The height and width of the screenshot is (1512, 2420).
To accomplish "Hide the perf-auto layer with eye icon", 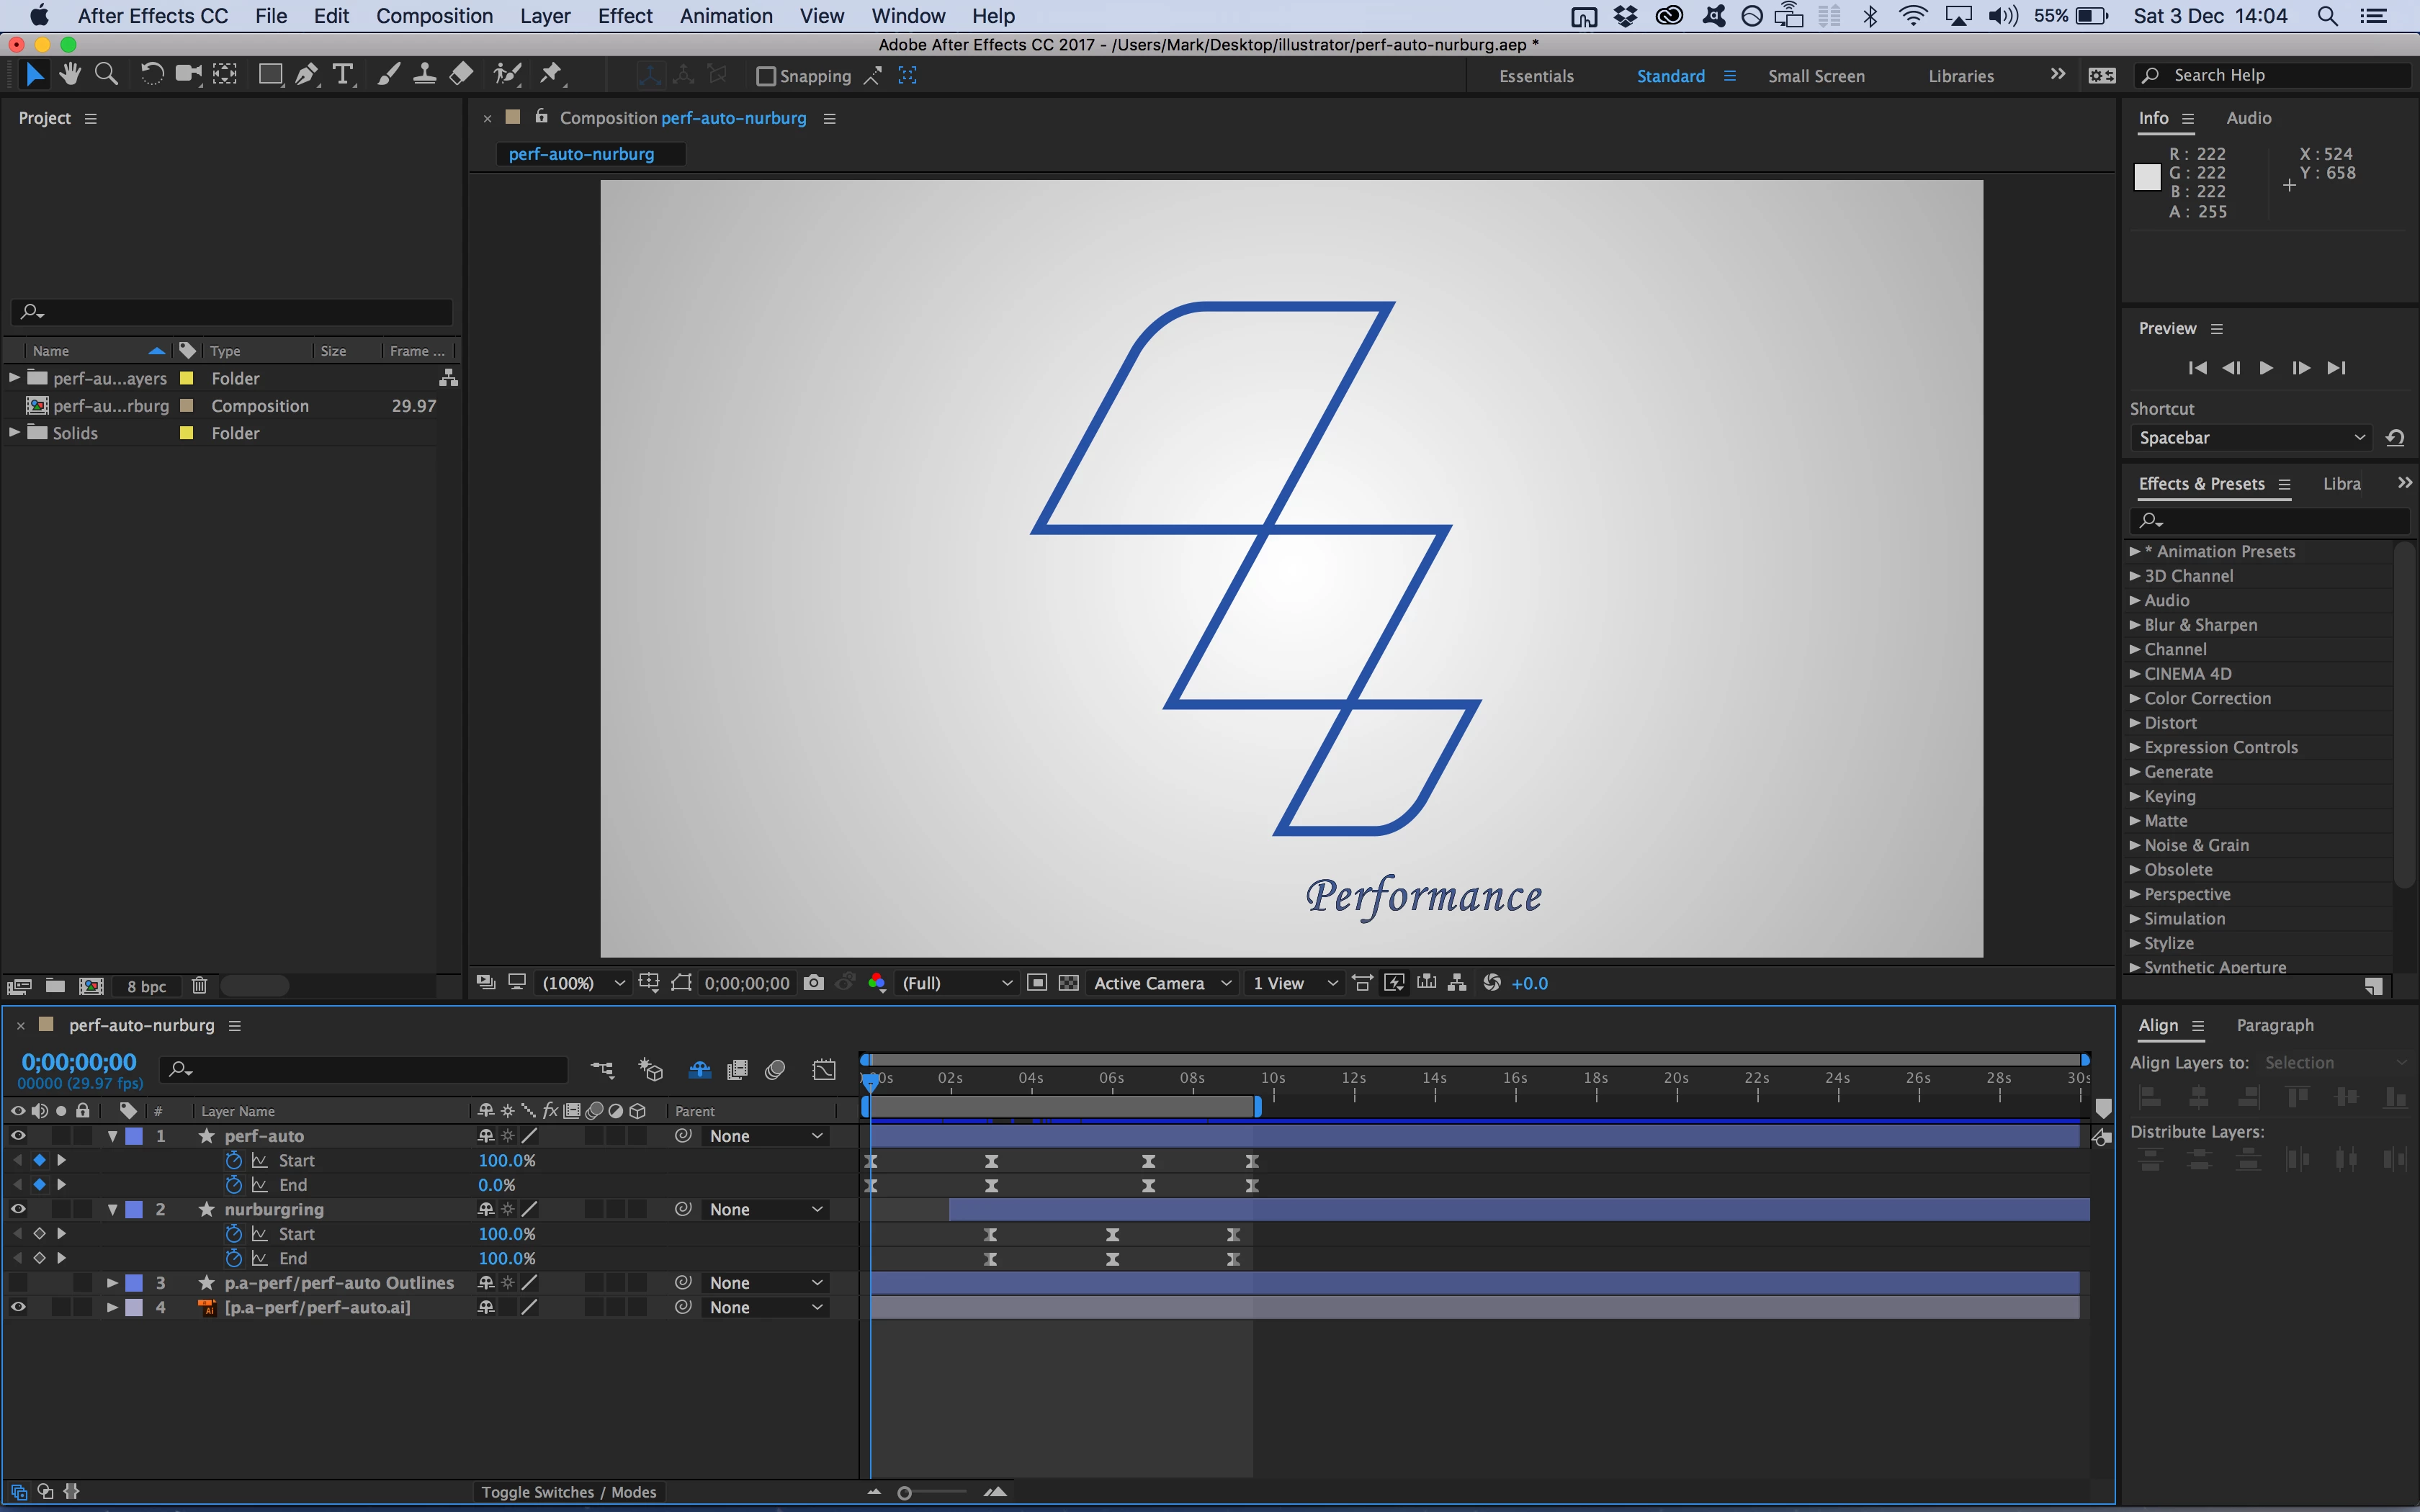I will 18,1136.
